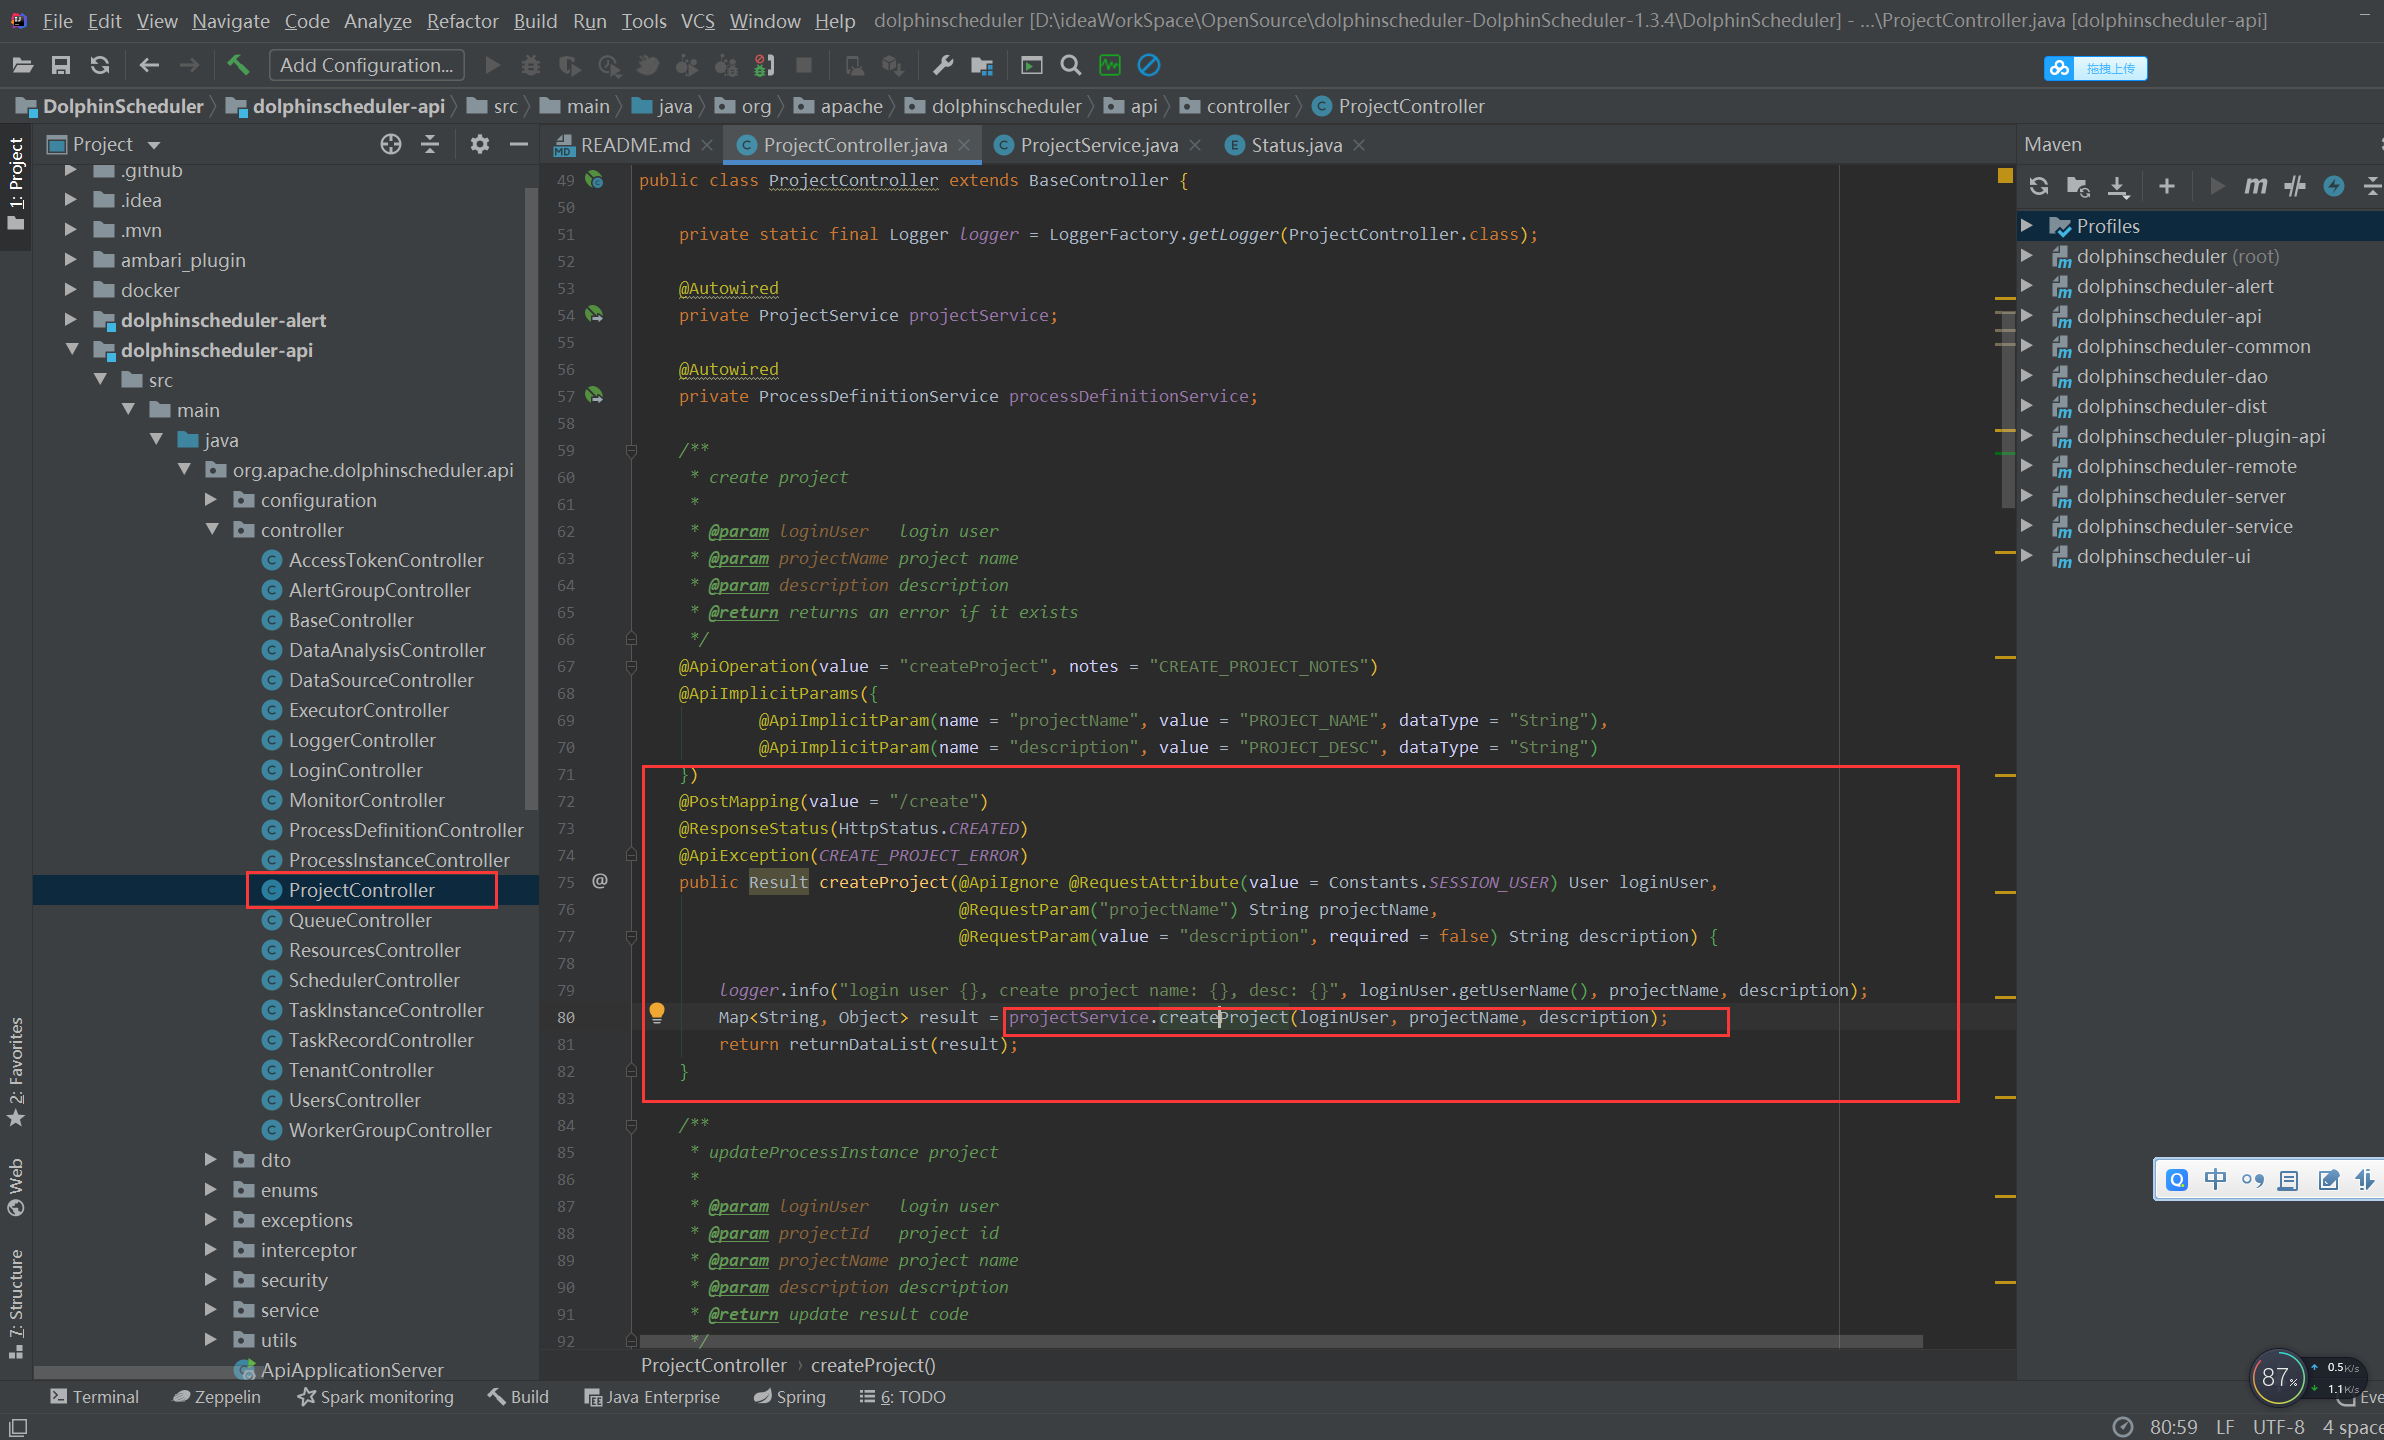
Task: Switch to the ProjectService.java tab
Action: click(x=1098, y=145)
